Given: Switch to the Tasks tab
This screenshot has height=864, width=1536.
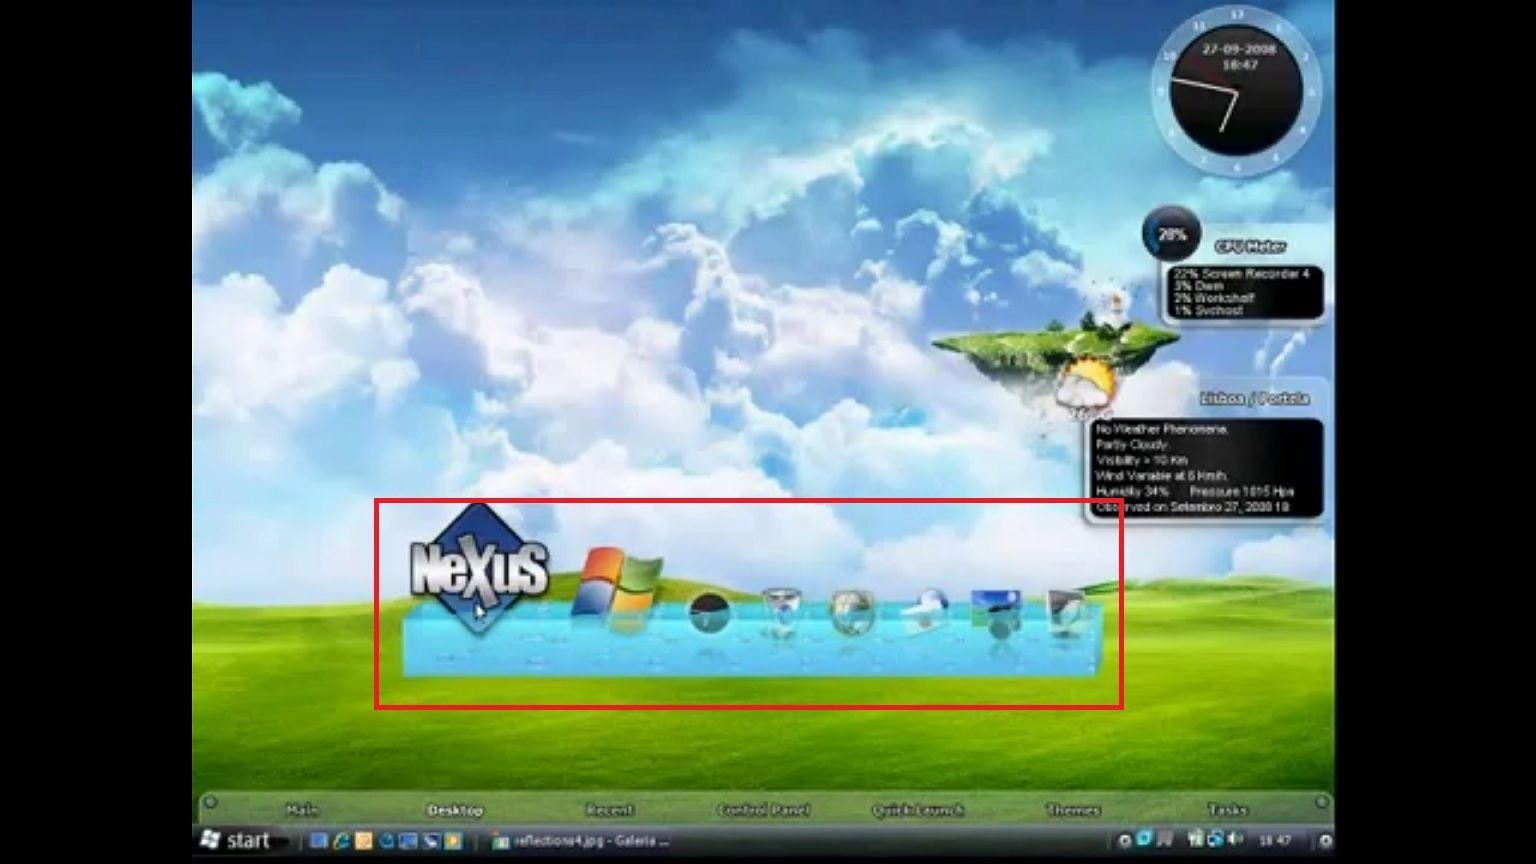Looking at the screenshot, I should [1227, 810].
